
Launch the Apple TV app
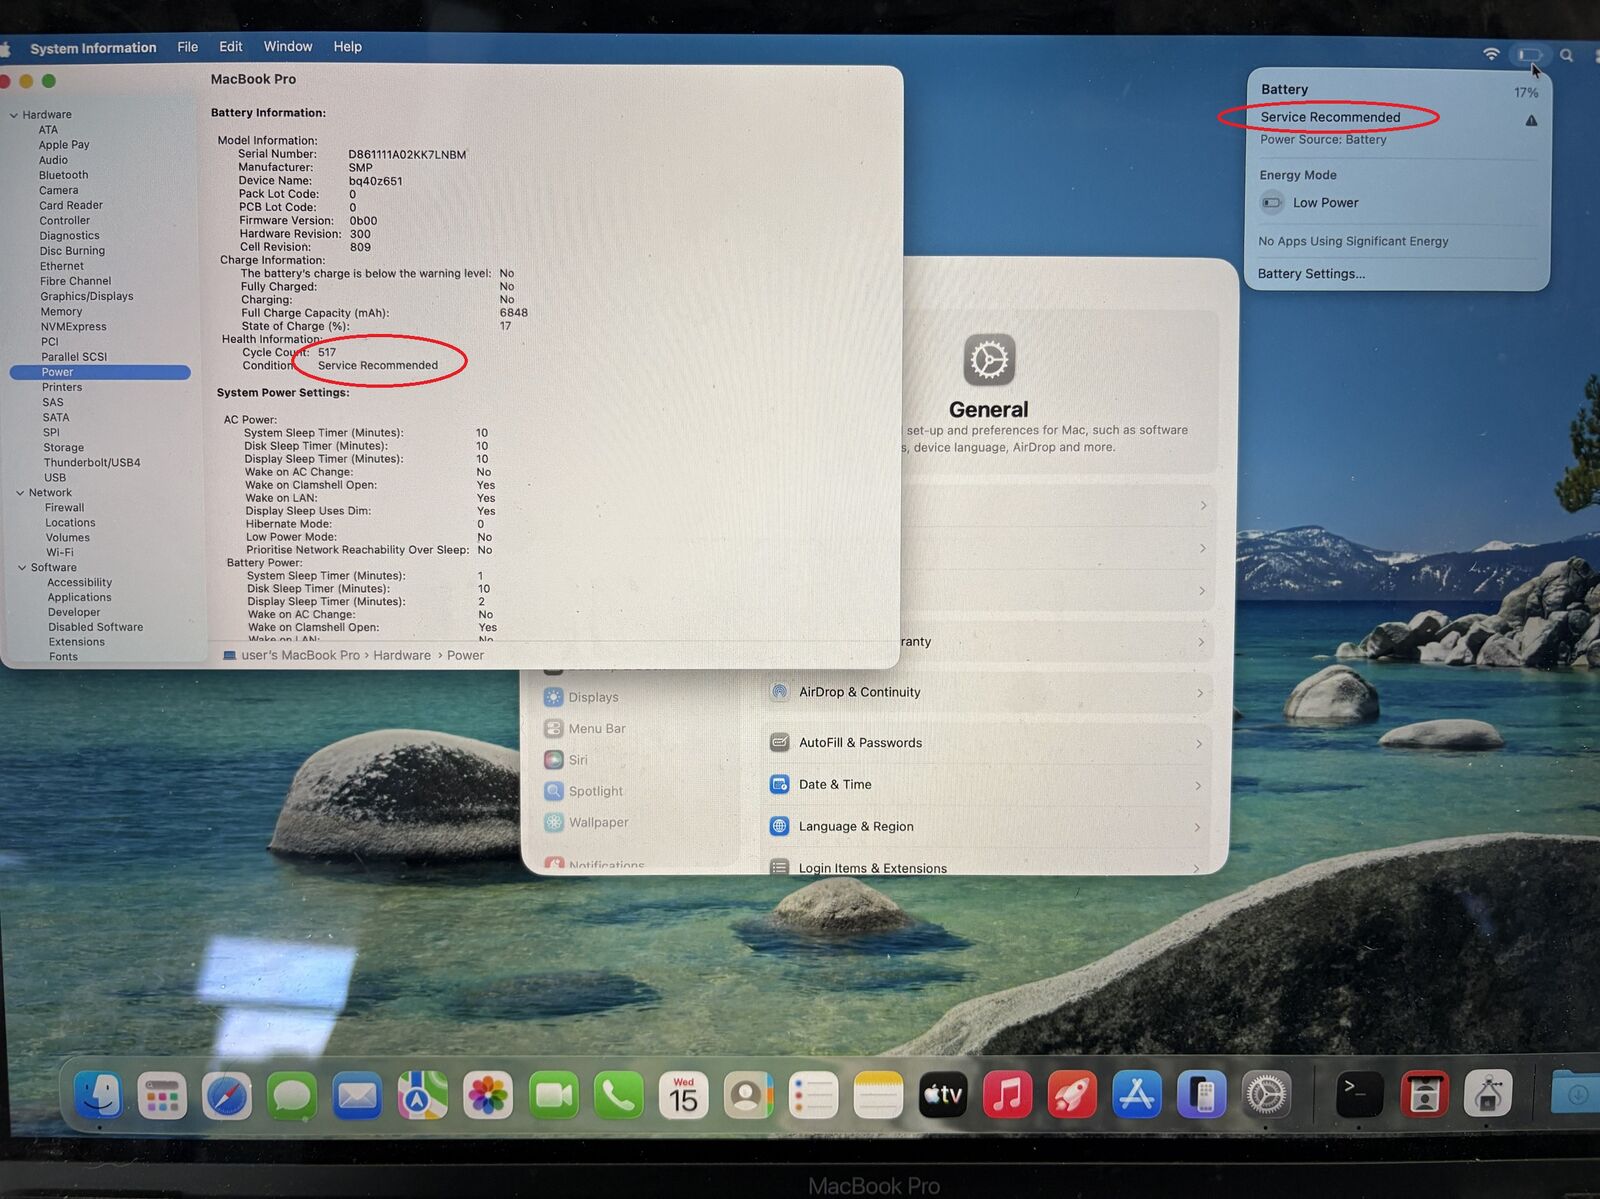(x=943, y=1094)
